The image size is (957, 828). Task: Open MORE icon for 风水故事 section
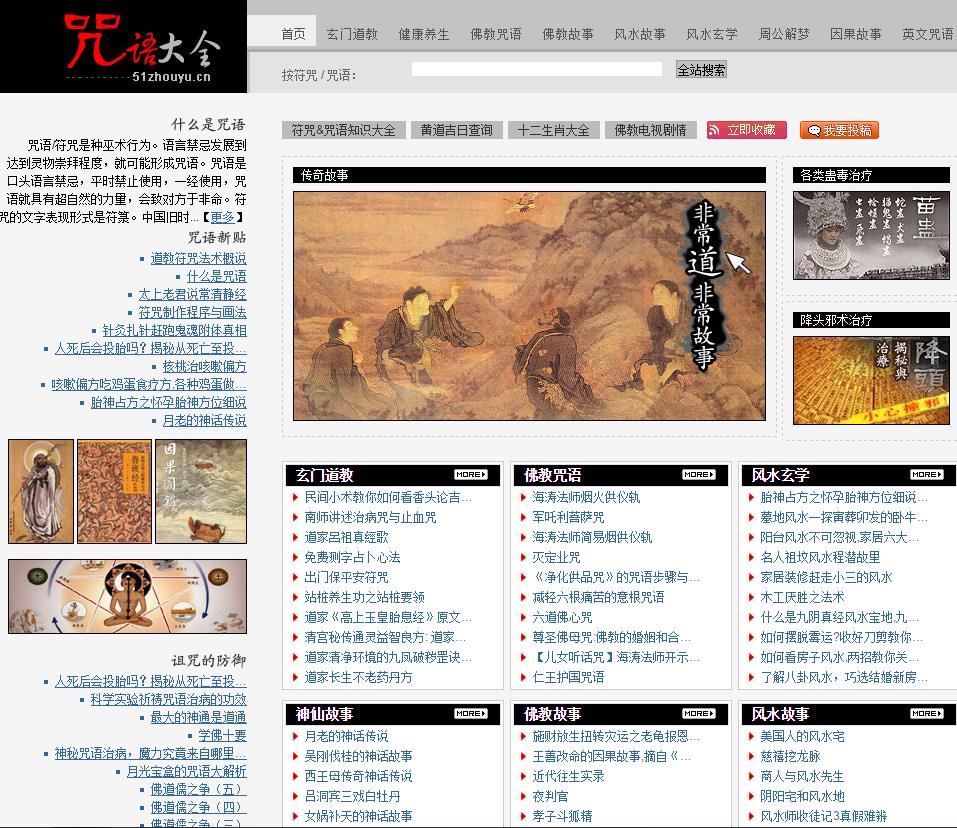(926, 713)
